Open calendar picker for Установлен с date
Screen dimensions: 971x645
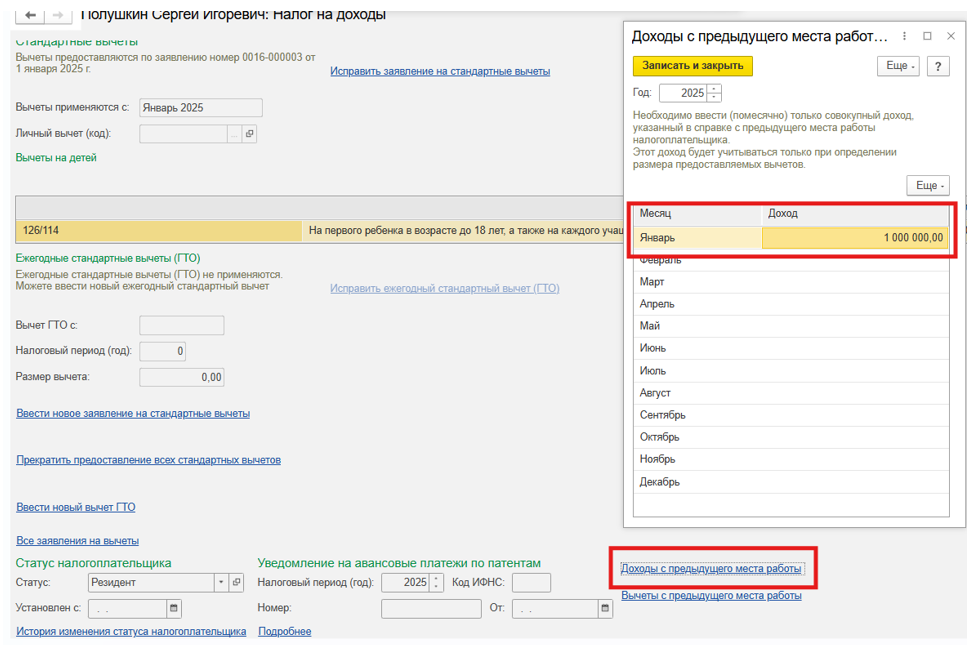point(174,608)
